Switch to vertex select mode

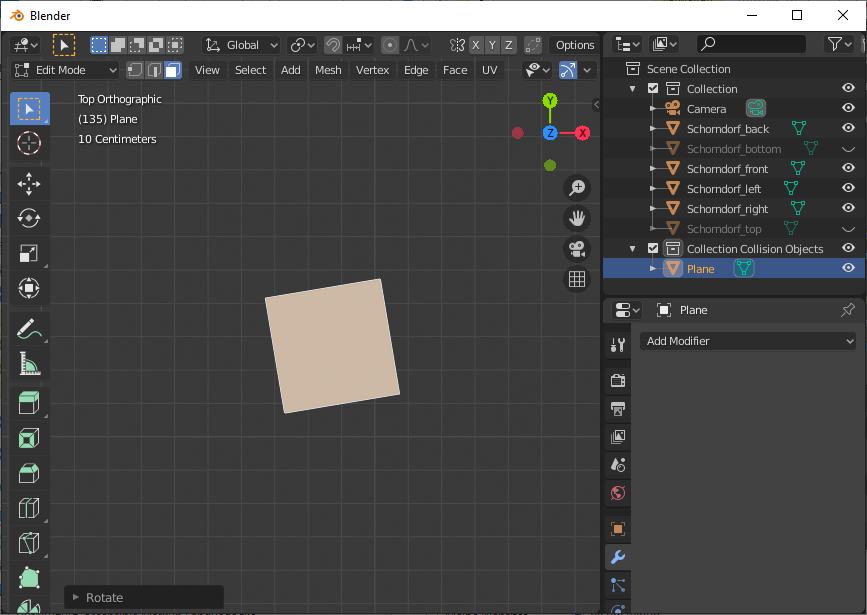134,70
